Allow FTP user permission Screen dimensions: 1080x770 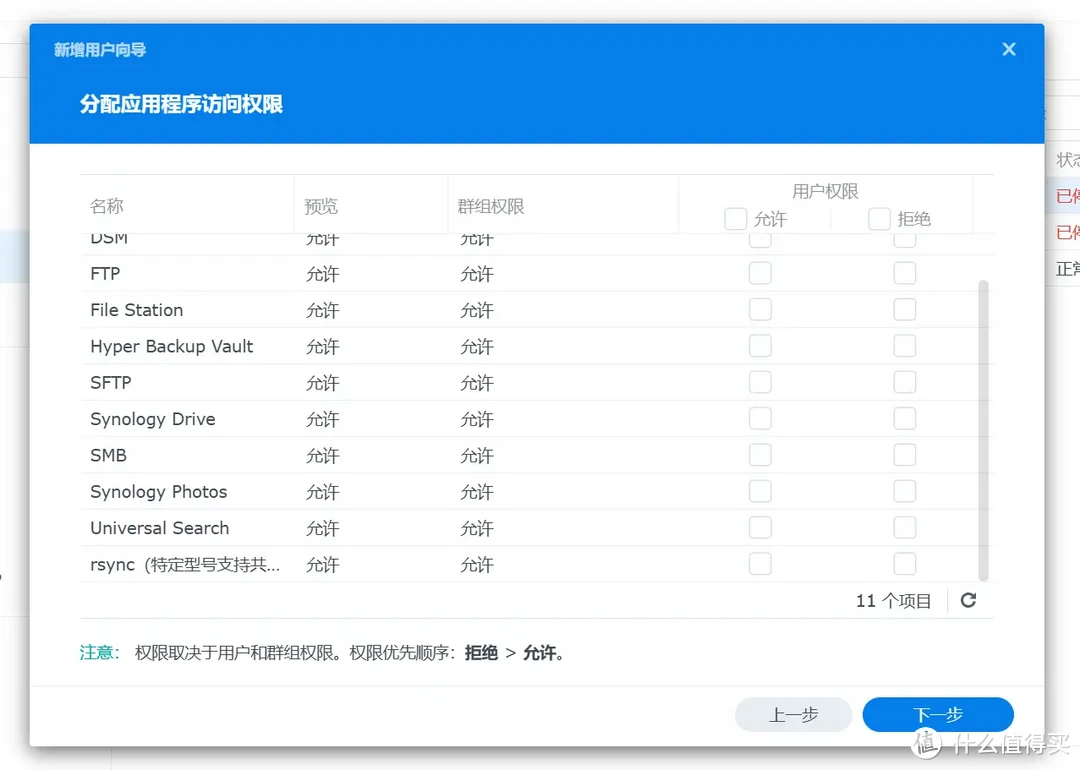pyautogui.click(x=760, y=272)
